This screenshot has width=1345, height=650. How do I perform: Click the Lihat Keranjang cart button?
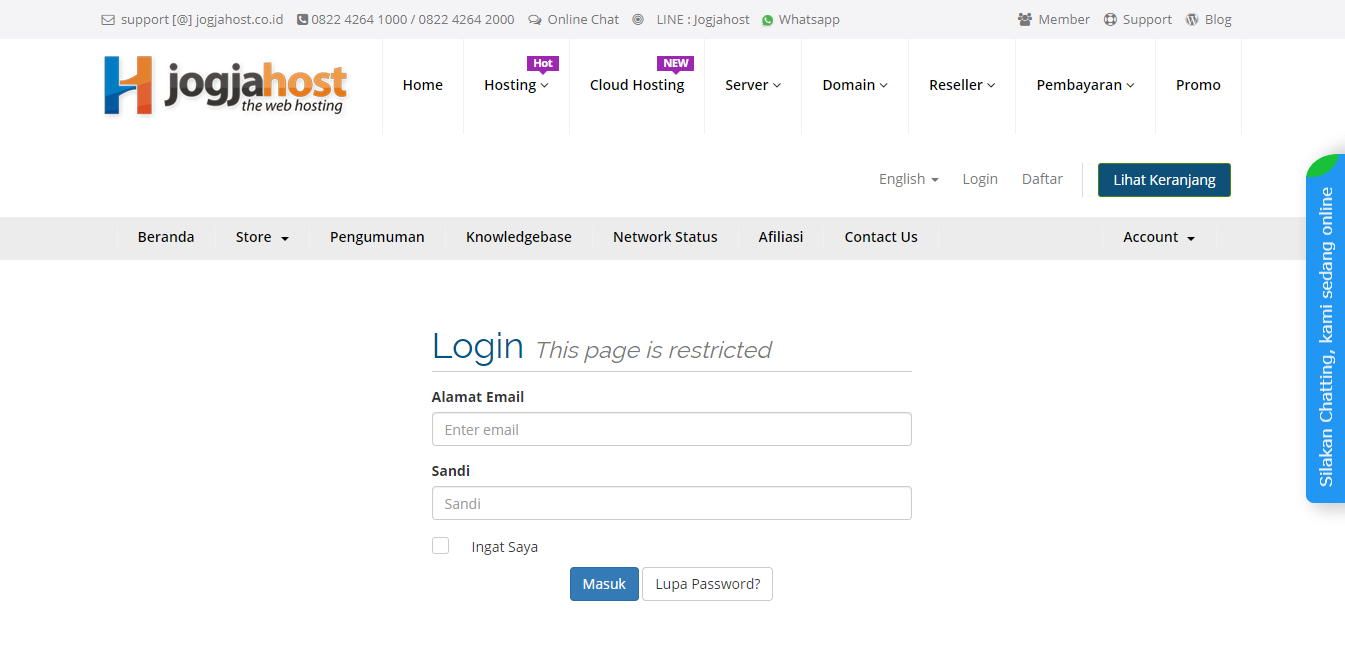pyautogui.click(x=1164, y=180)
